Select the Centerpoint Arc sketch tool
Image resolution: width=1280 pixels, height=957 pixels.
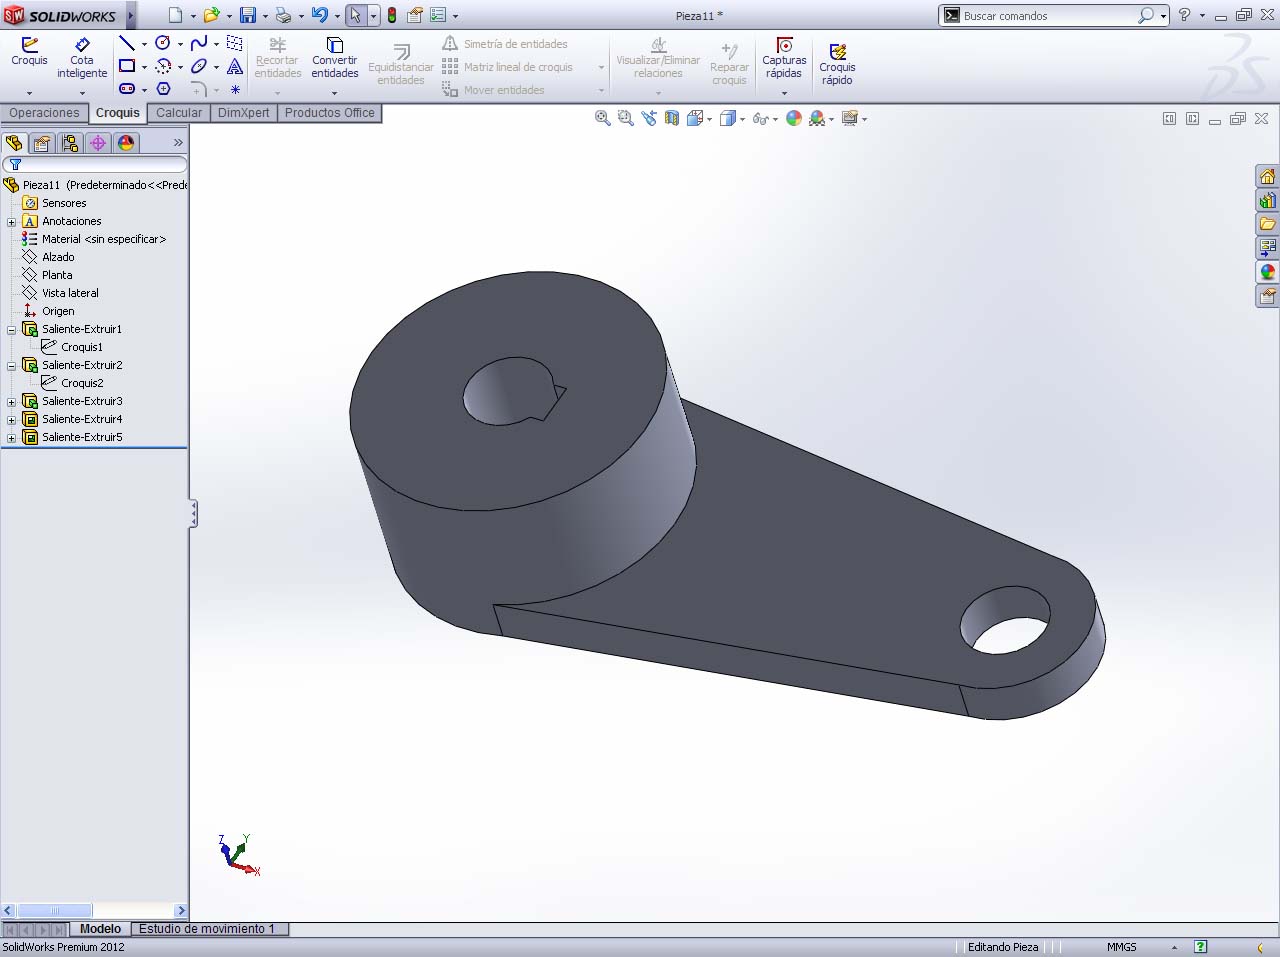tap(163, 66)
